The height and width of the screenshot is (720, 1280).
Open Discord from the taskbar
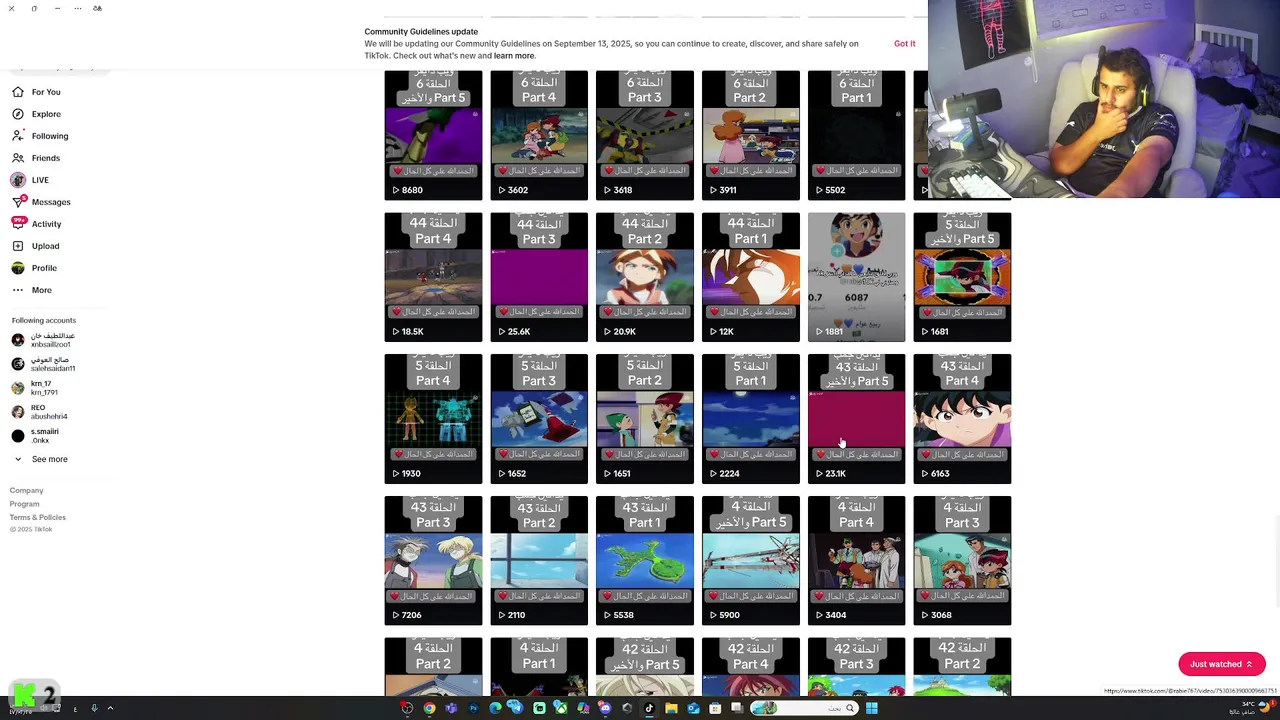(x=605, y=708)
